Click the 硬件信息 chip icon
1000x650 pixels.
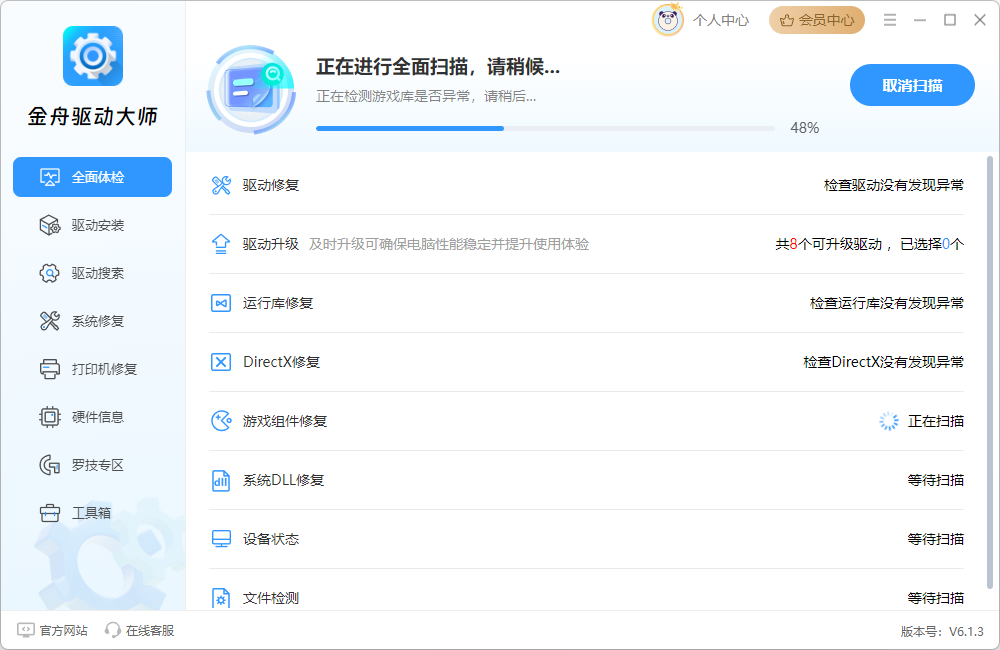50,417
